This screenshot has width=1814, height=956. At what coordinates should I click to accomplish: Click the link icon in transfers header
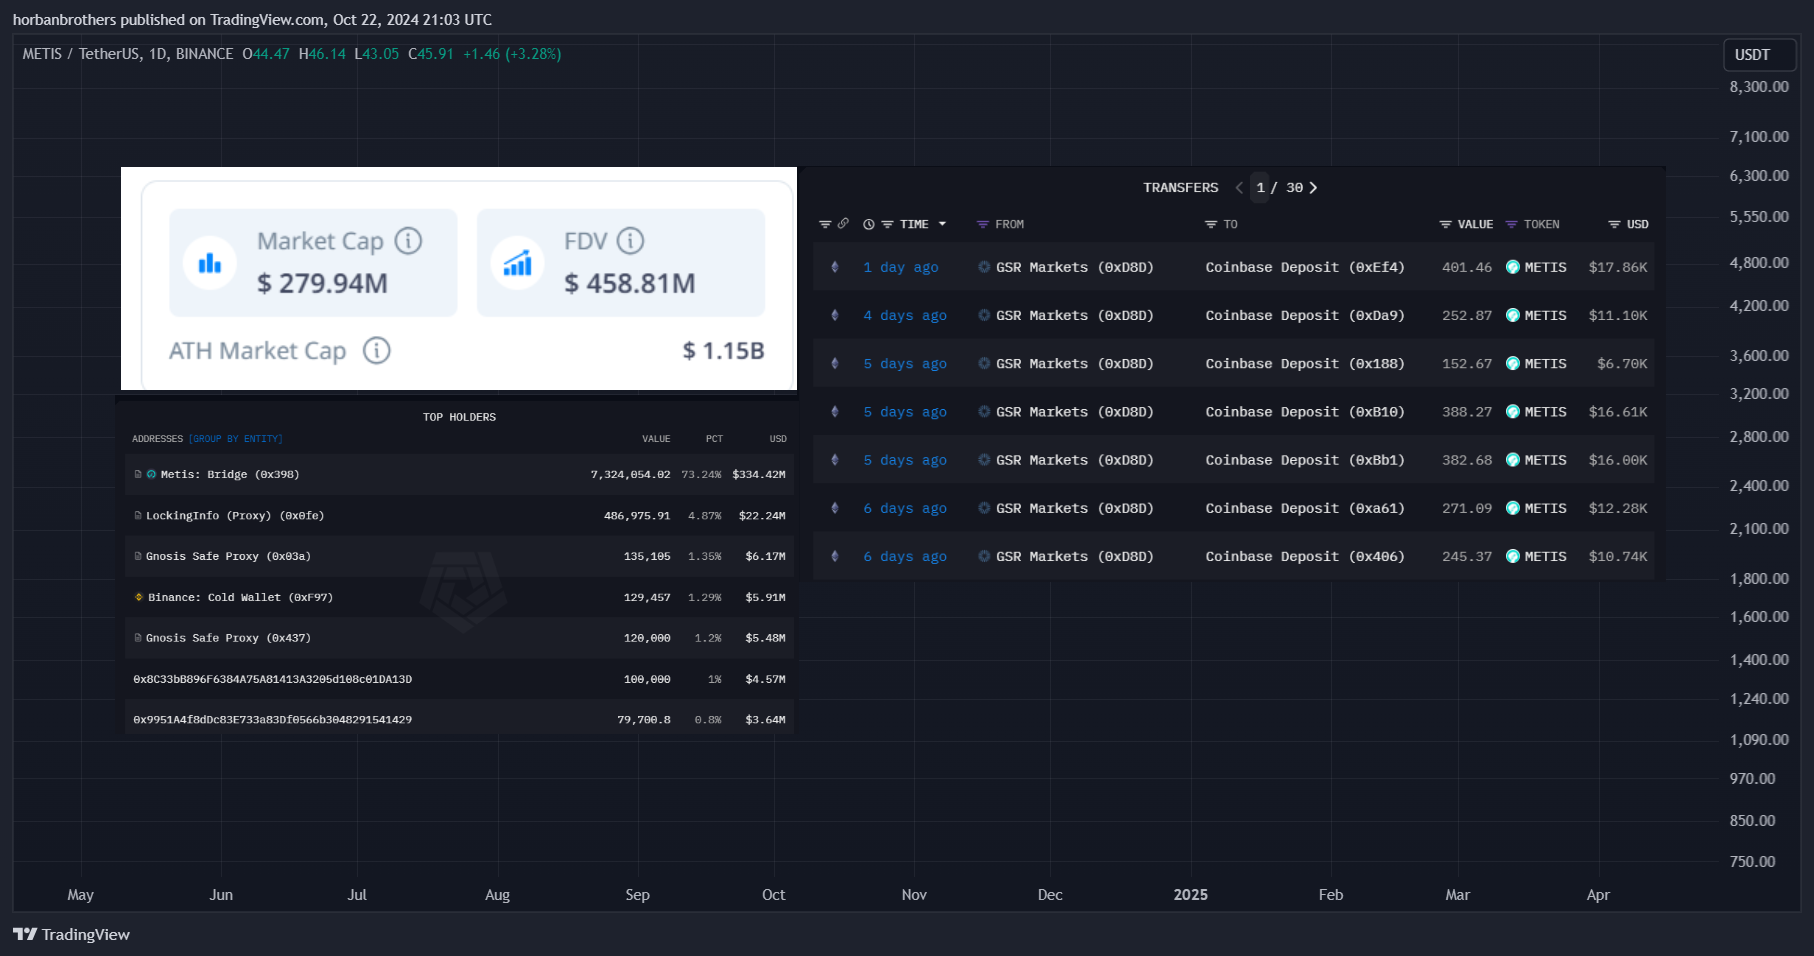[x=843, y=224]
